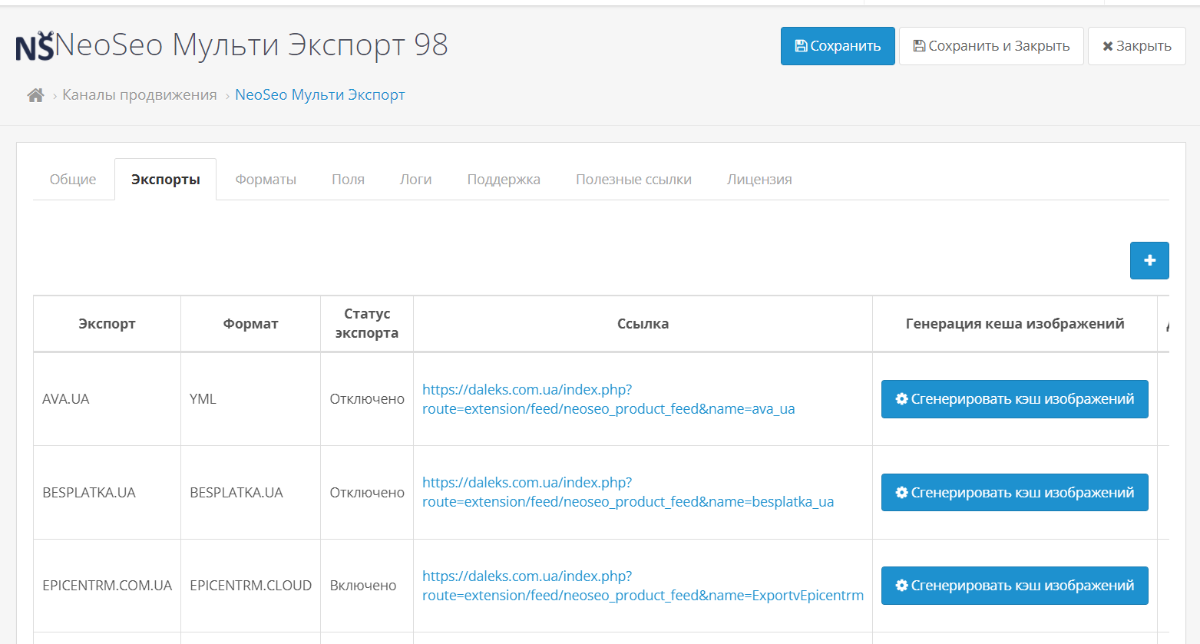Select the Экспорты tab
Image resolution: width=1200 pixels, height=644 pixels.
point(165,179)
